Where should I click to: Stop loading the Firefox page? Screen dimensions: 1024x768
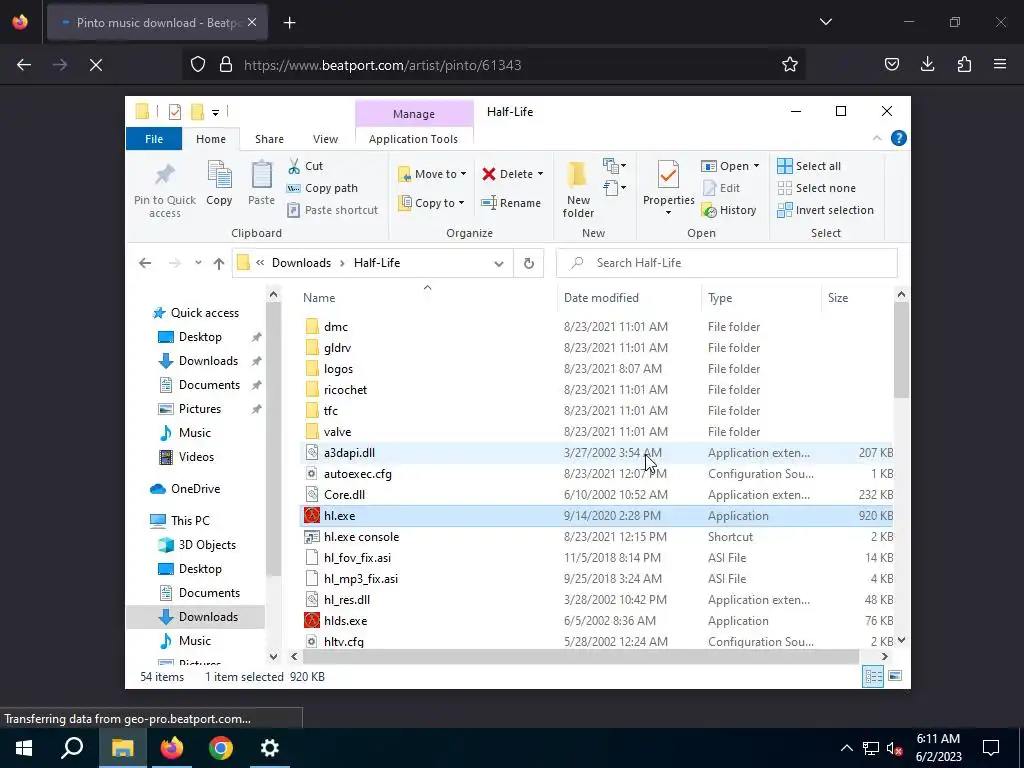point(96,65)
